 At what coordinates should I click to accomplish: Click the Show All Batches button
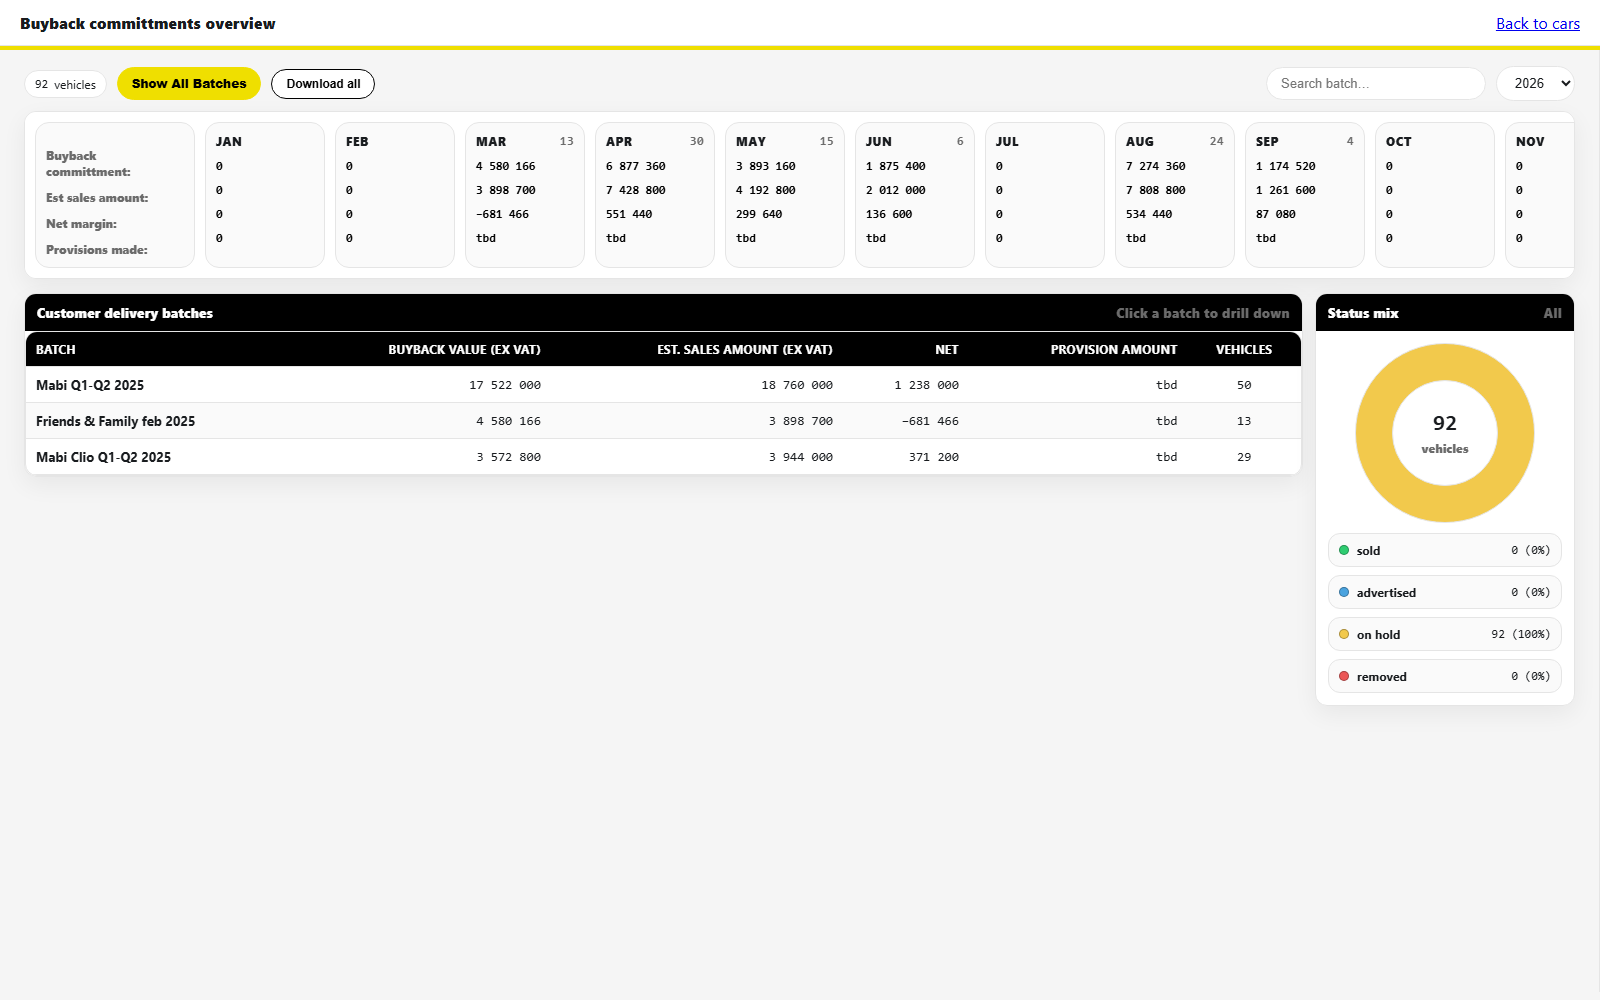tap(189, 84)
